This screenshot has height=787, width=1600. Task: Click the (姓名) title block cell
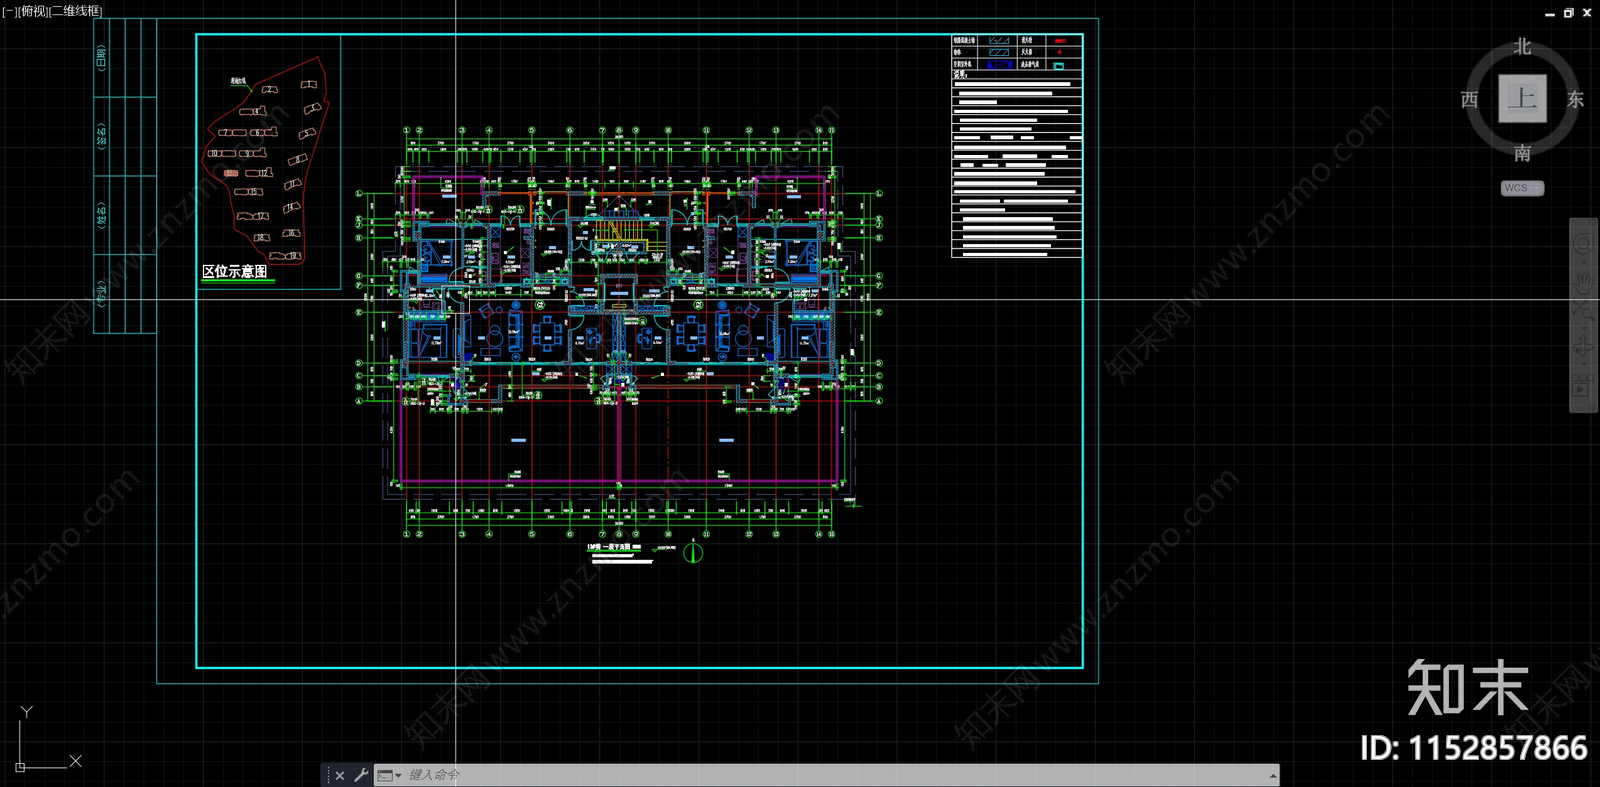(101, 215)
